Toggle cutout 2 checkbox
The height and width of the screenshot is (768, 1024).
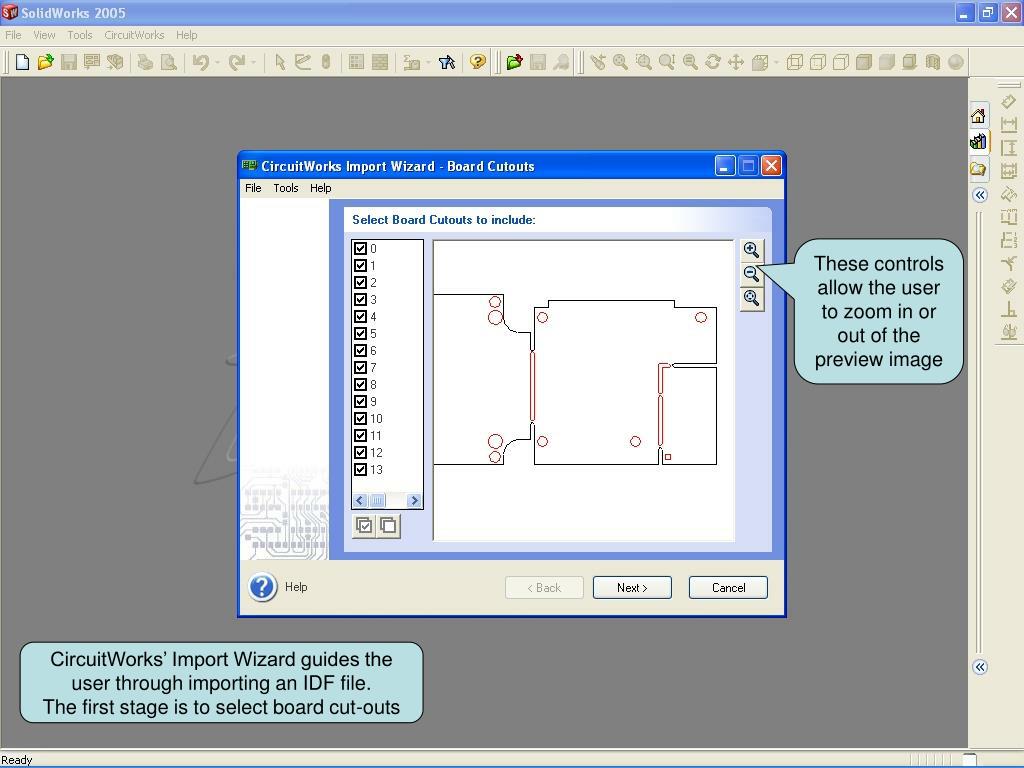click(360, 283)
